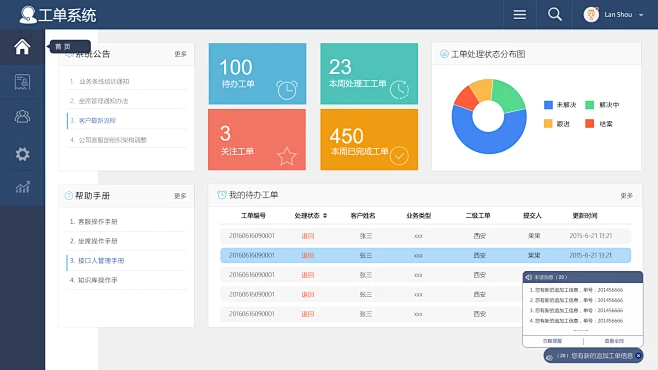Click the speaker icon in 未读消息 popup header
Screen dimensions: 658x370
529,277
